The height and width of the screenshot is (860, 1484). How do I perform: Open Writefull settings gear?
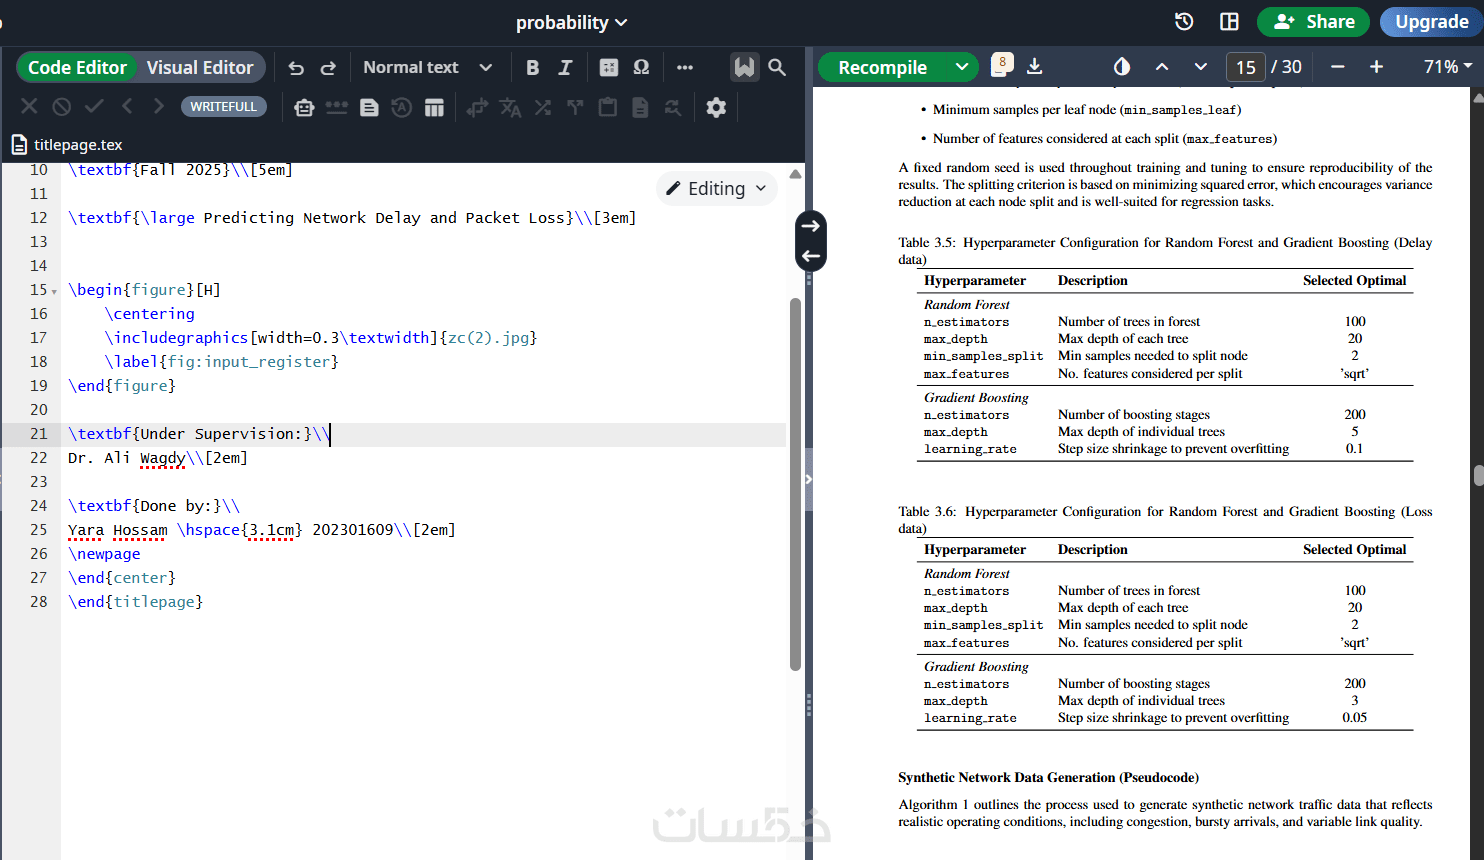point(716,107)
